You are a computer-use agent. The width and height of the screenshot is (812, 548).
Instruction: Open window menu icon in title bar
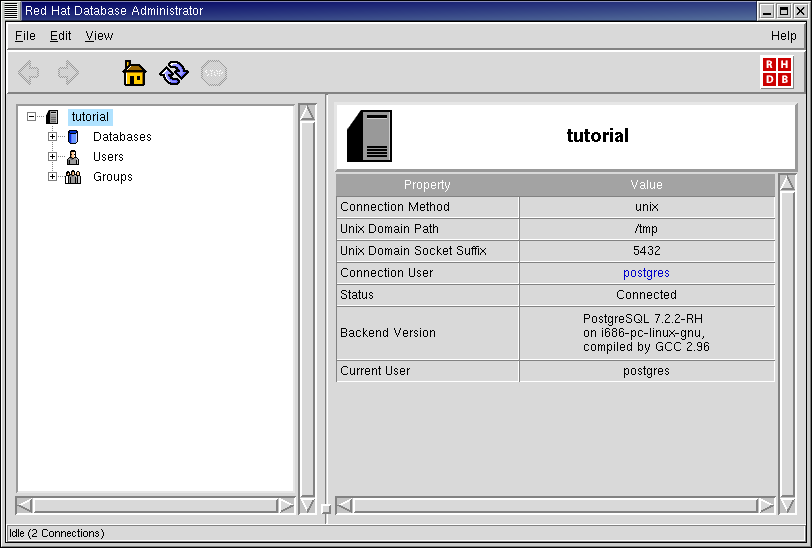[x=11, y=10]
